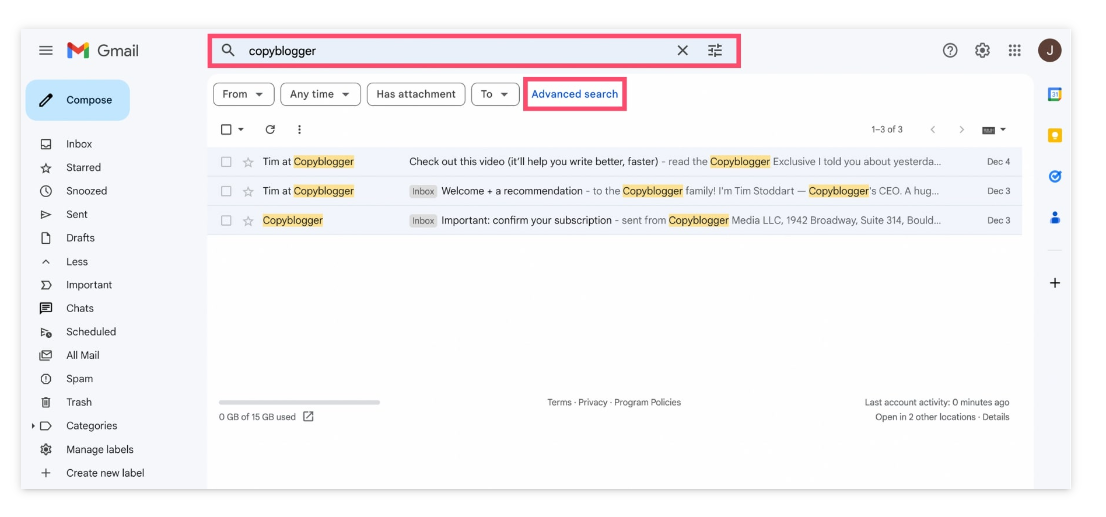Show search options slider icon
The image size is (1106, 517).
(x=715, y=51)
